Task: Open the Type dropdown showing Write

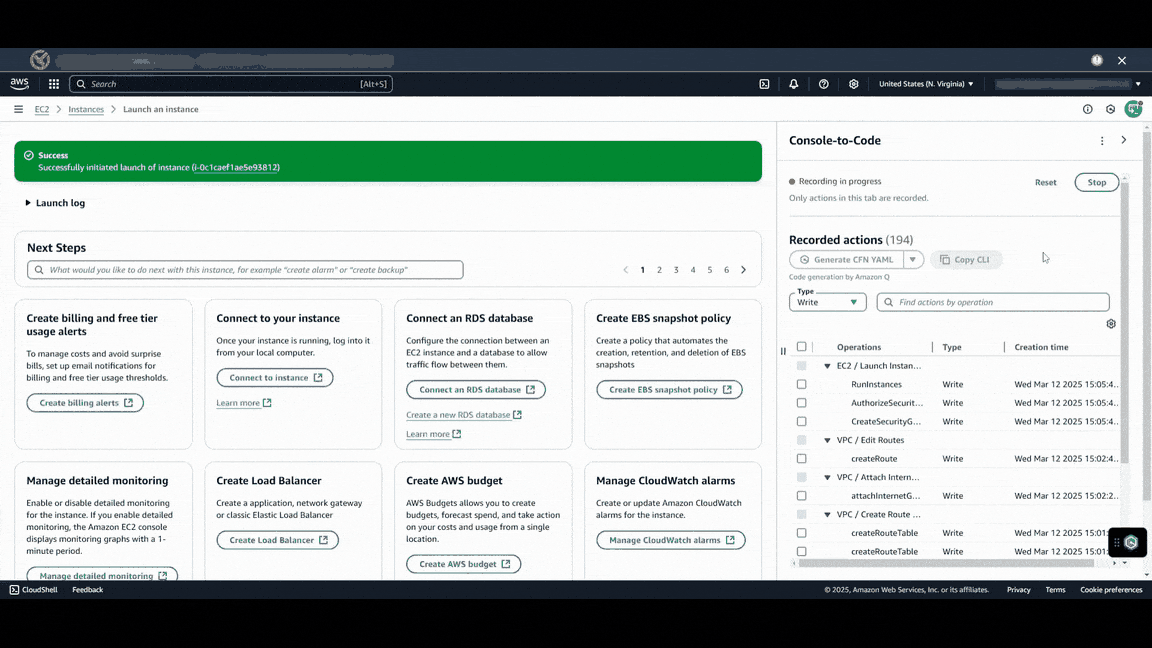Action: (x=827, y=301)
